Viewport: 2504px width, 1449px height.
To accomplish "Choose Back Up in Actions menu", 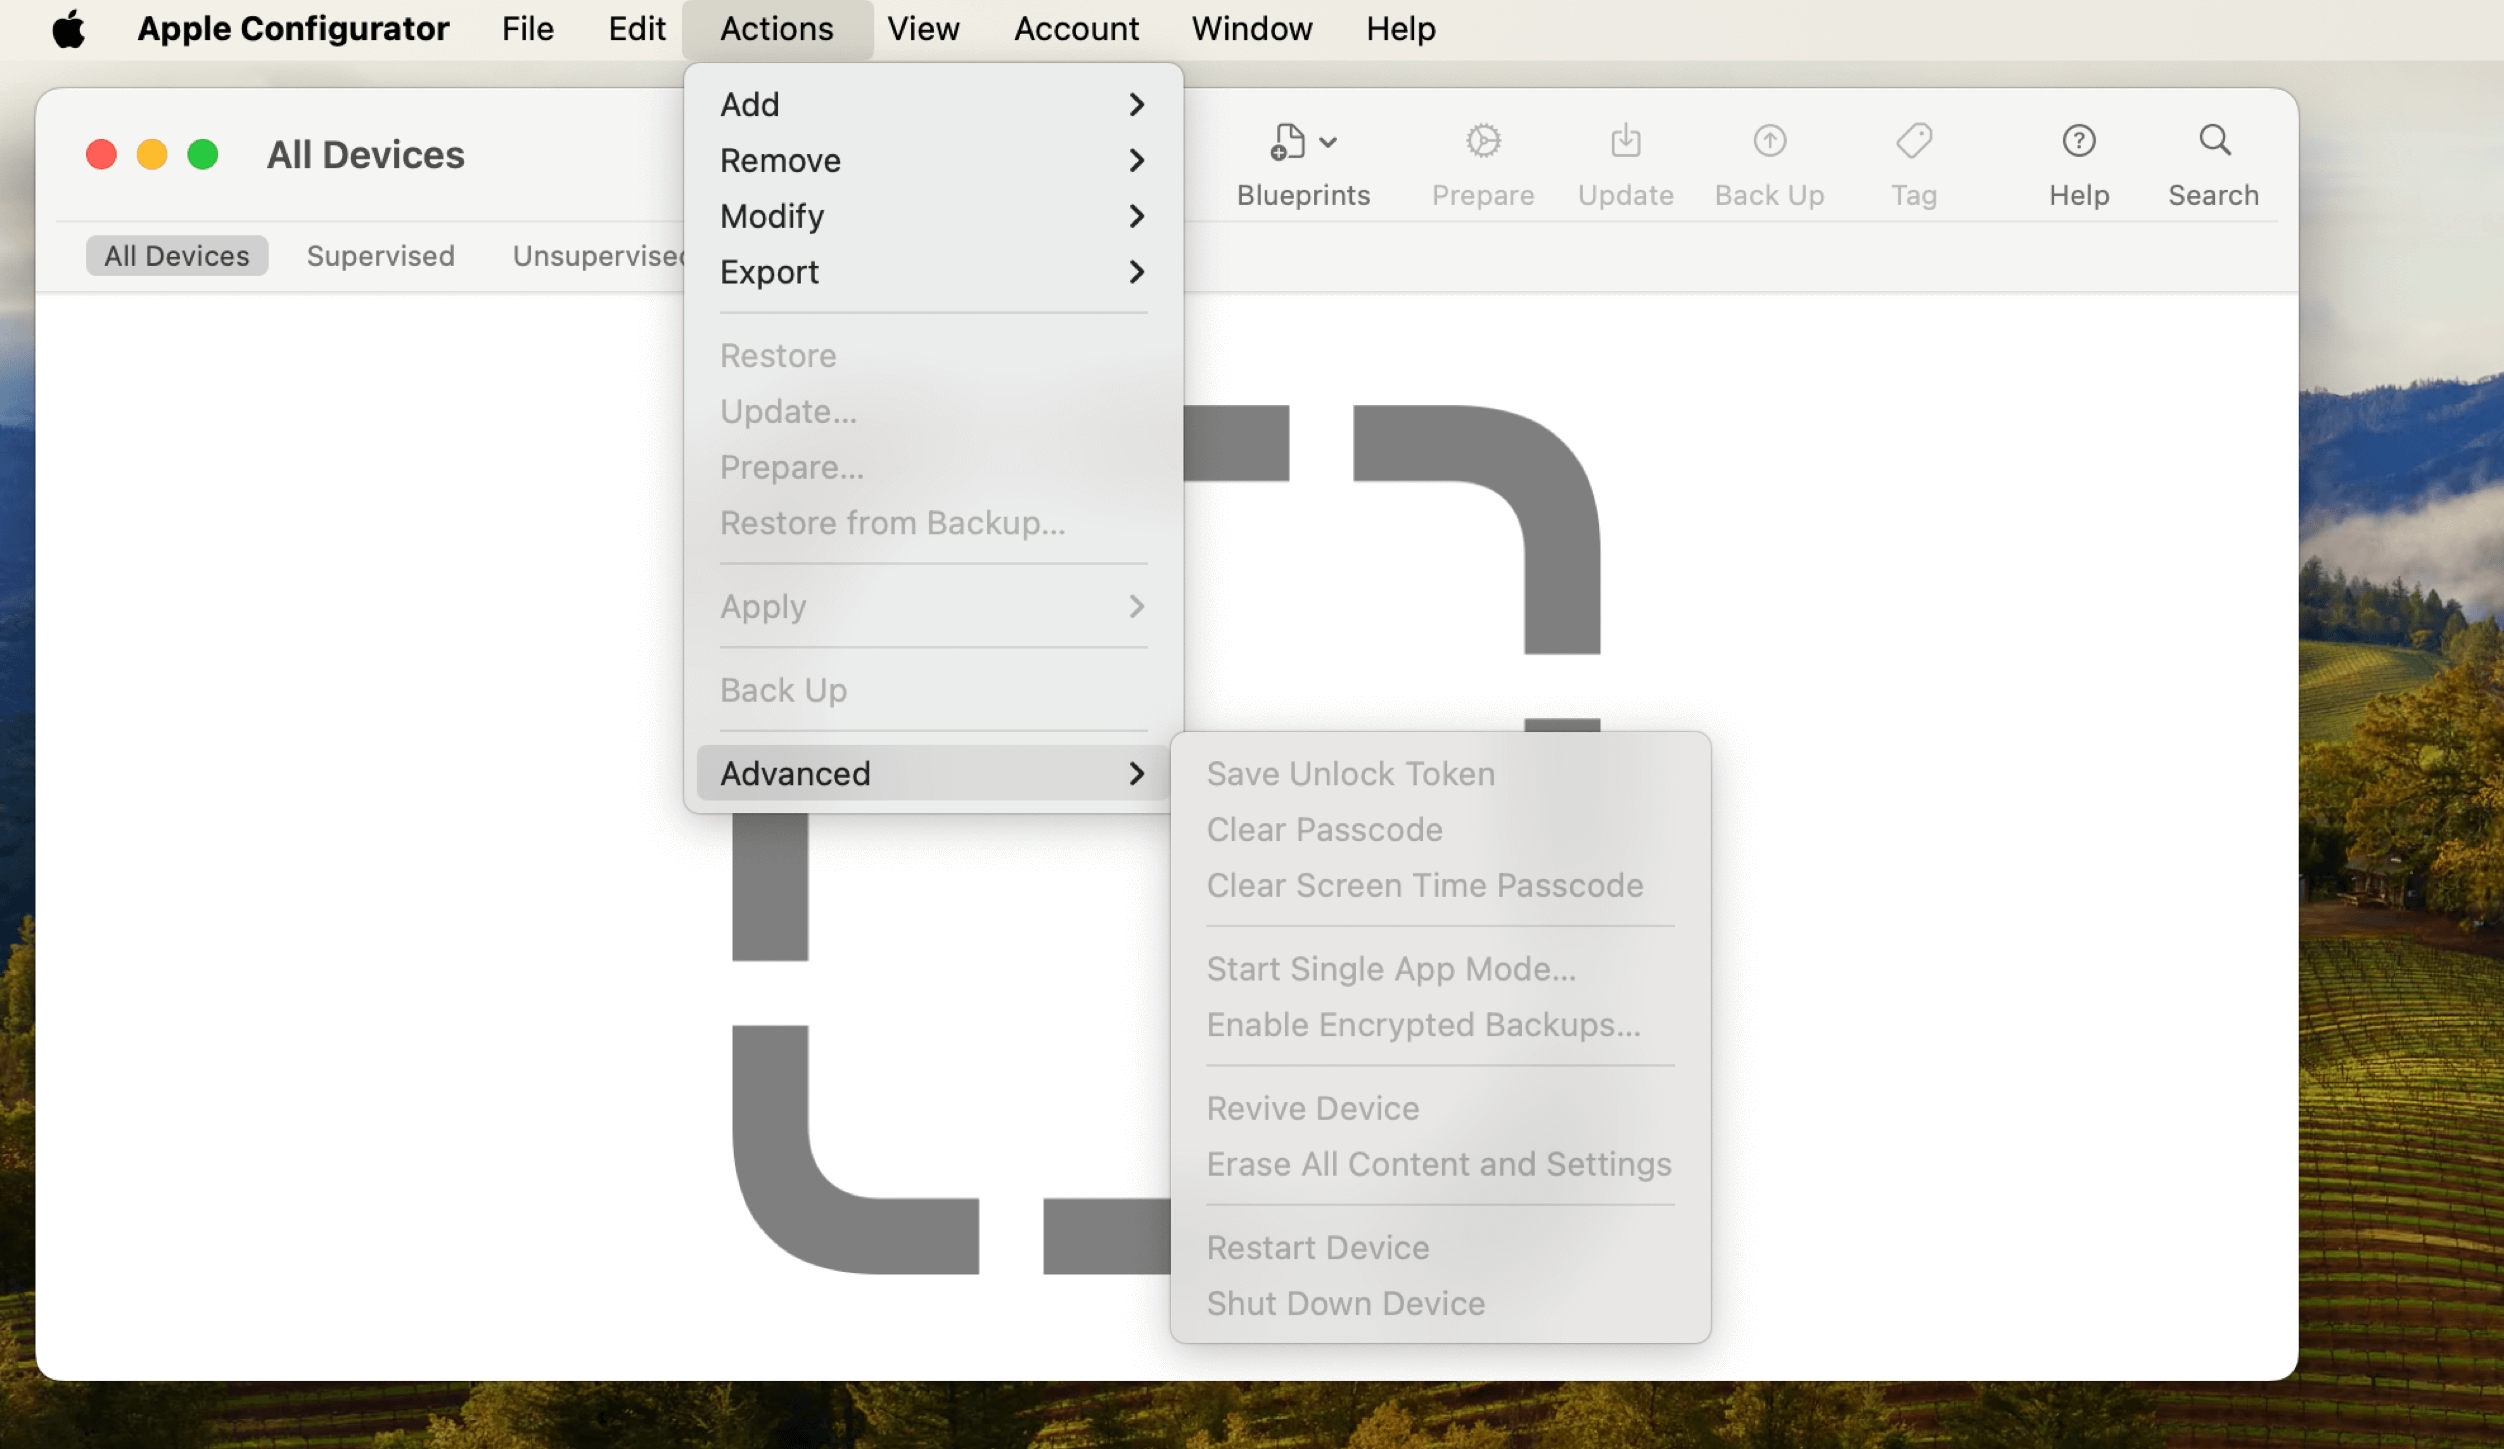I will 932,690.
